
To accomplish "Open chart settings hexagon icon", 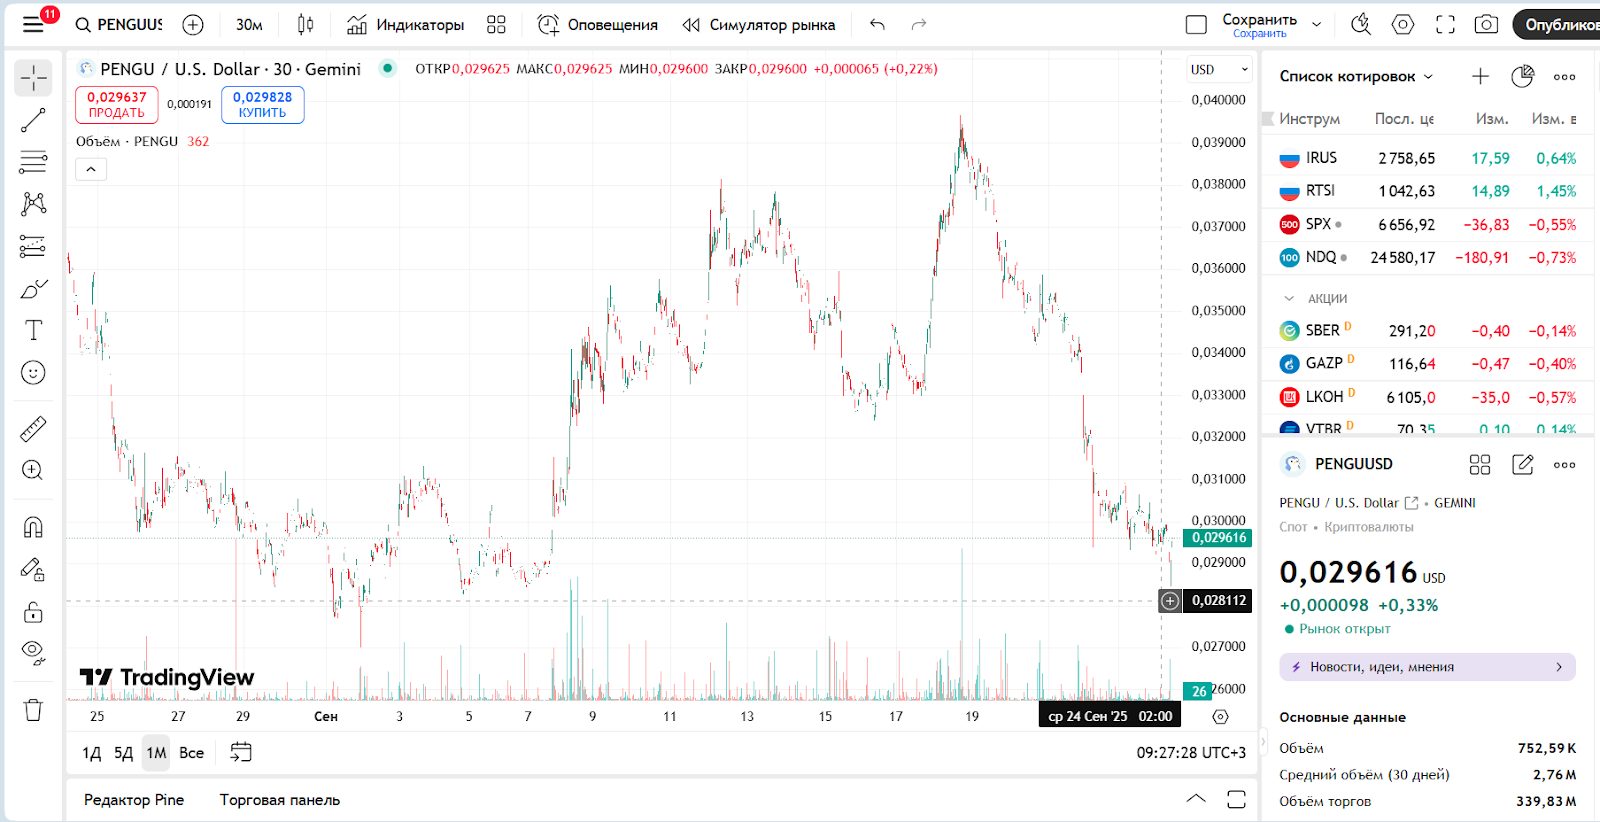I will coord(1403,24).
